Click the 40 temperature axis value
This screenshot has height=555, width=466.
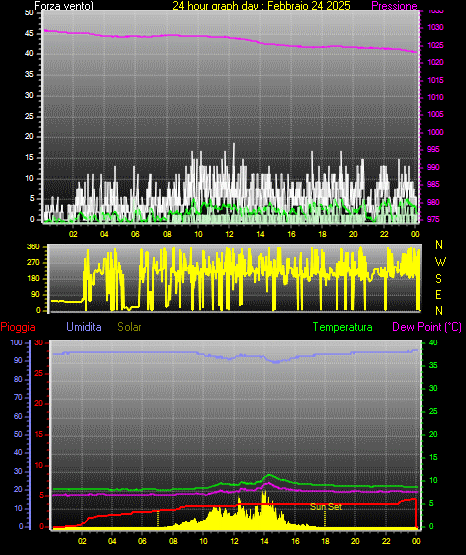[433, 343]
